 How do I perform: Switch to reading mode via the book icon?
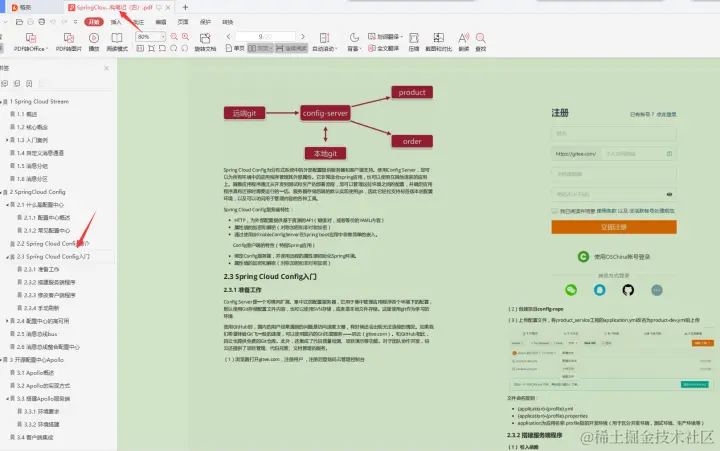(117, 38)
